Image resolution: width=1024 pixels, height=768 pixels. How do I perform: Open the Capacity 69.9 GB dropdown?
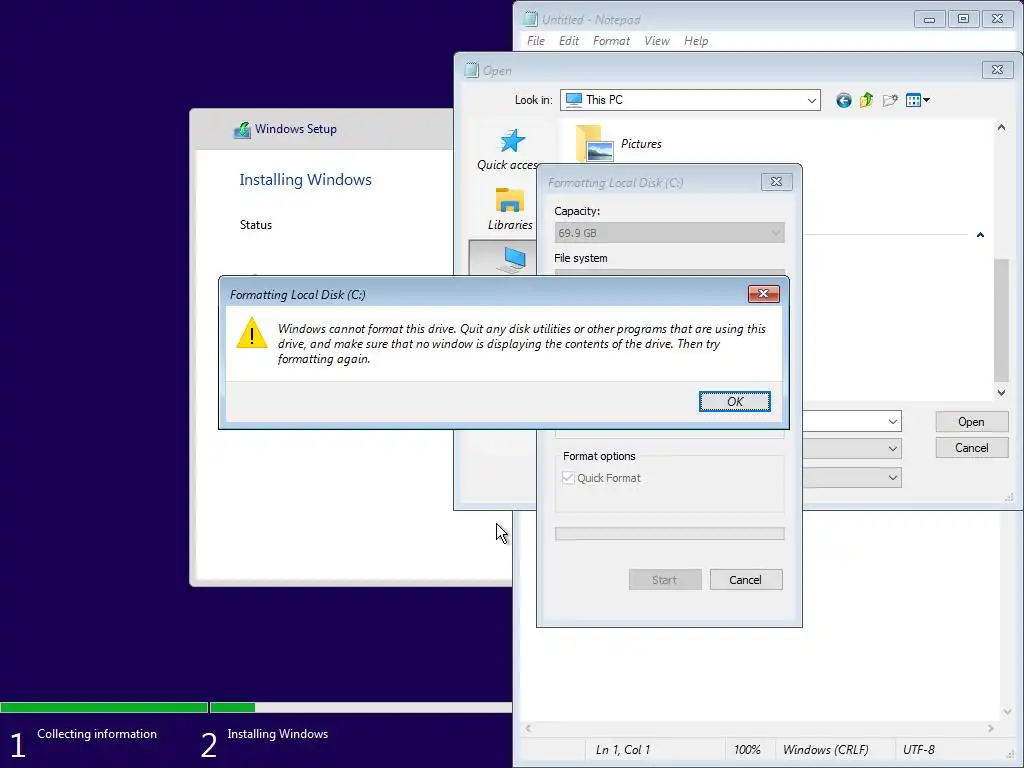pyautogui.click(x=669, y=232)
